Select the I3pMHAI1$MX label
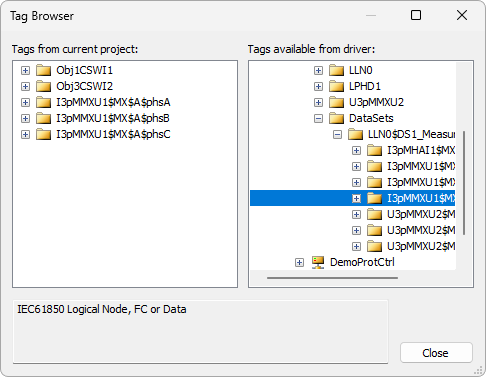Viewport: 486px width, 377px height. (x=421, y=150)
